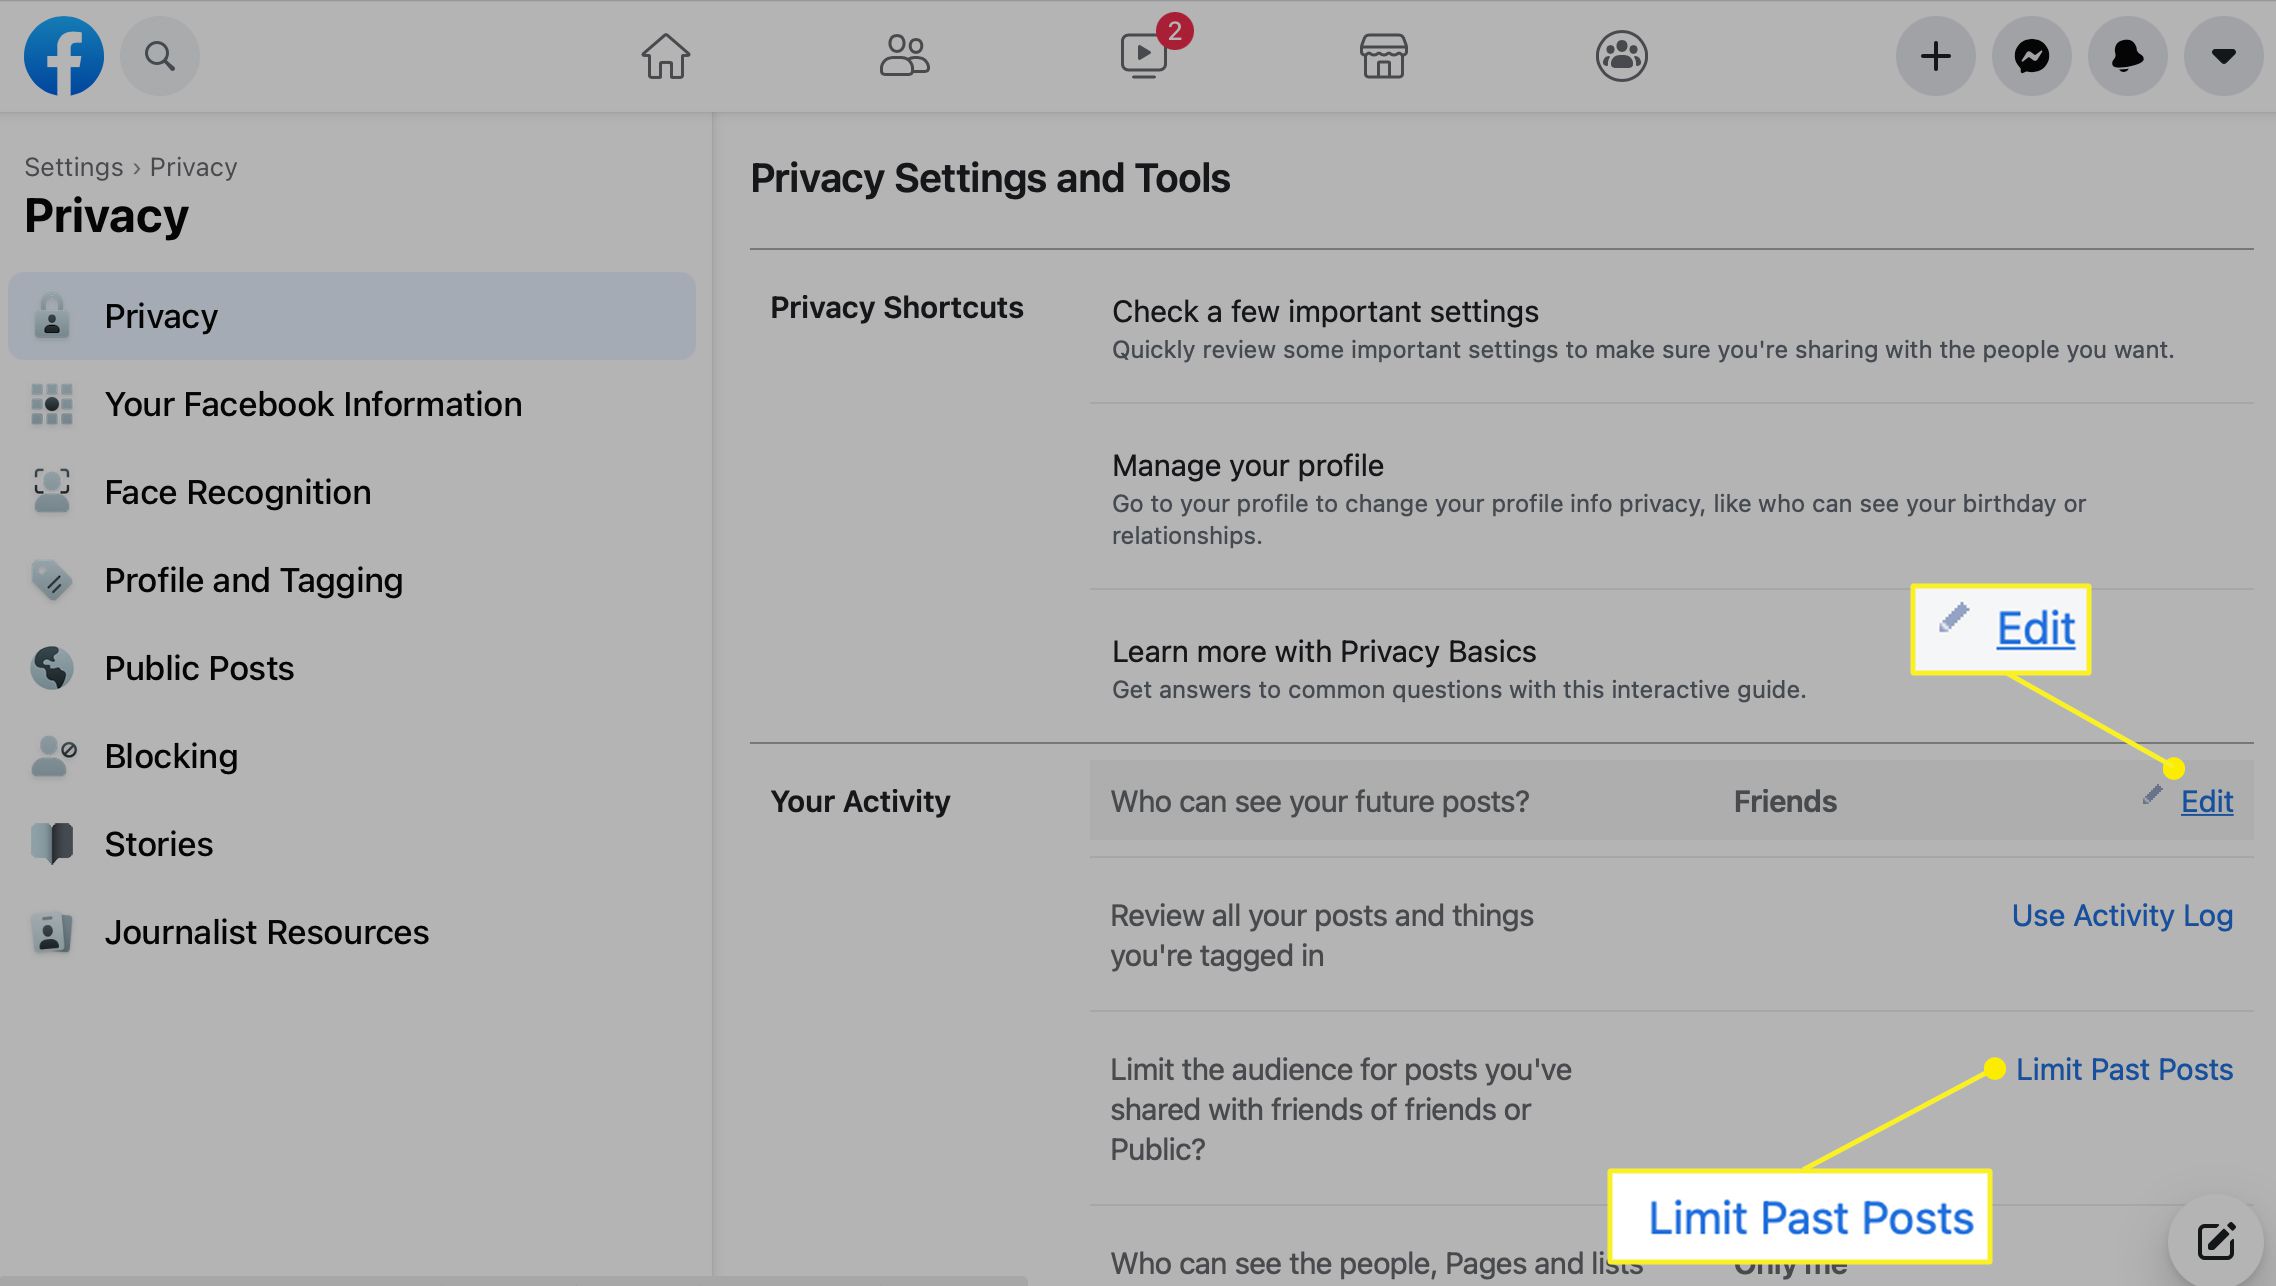Screen dimensions: 2276x1286
Task: Open notifications bell icon
Action: [2128, 56]
